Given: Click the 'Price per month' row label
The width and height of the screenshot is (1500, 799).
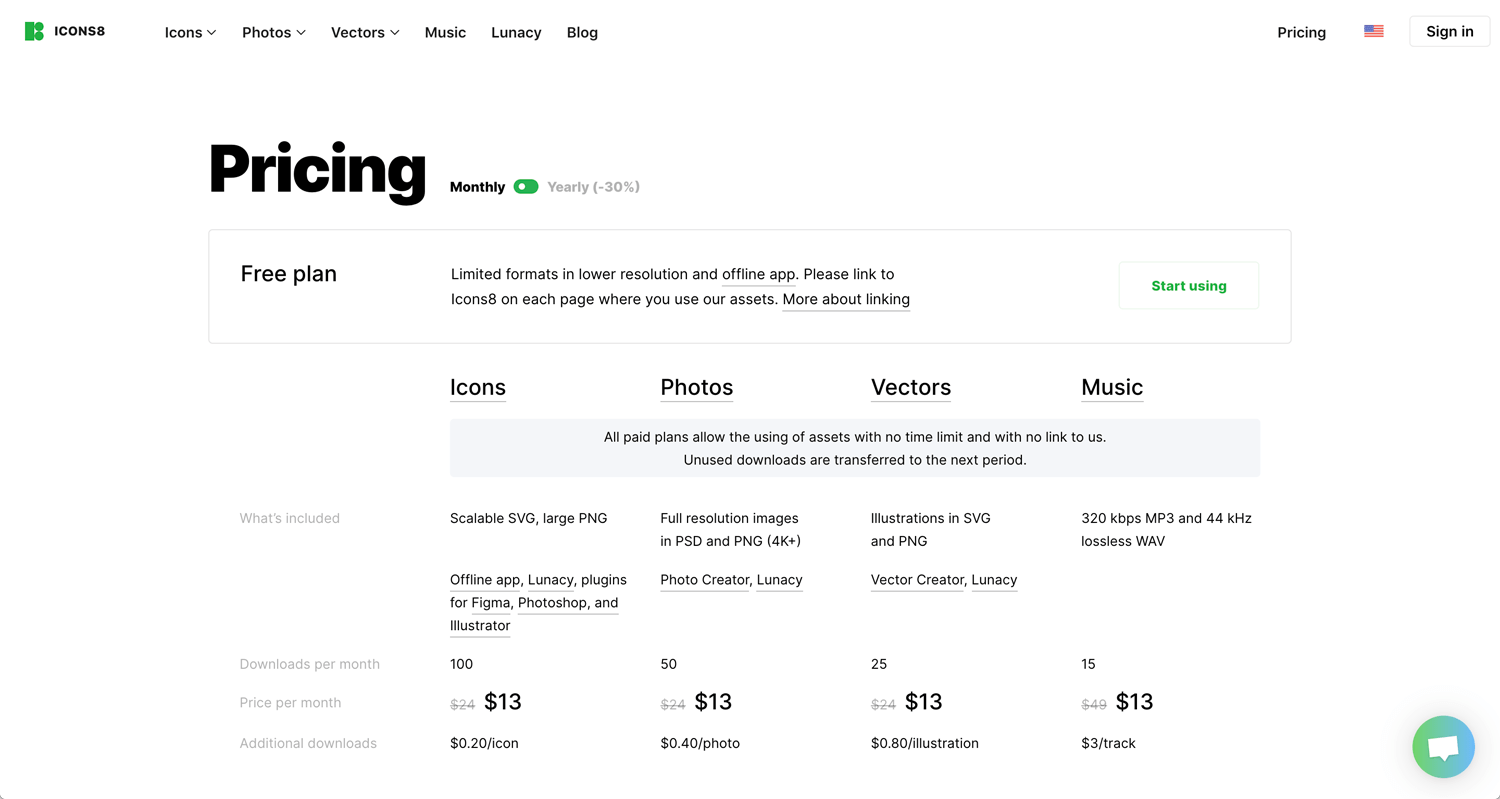Looking at the screenshot, I should point(290,703).
